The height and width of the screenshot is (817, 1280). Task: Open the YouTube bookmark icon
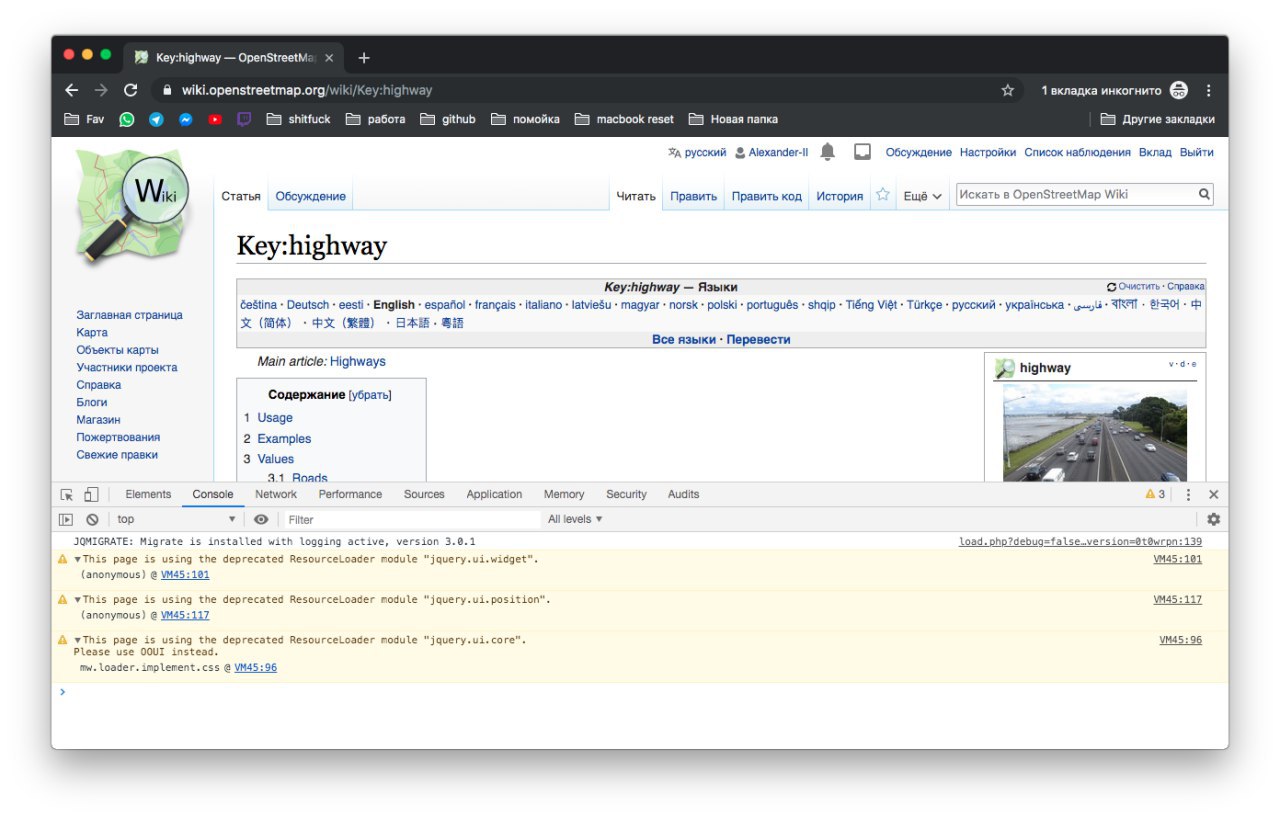(215, 119)
